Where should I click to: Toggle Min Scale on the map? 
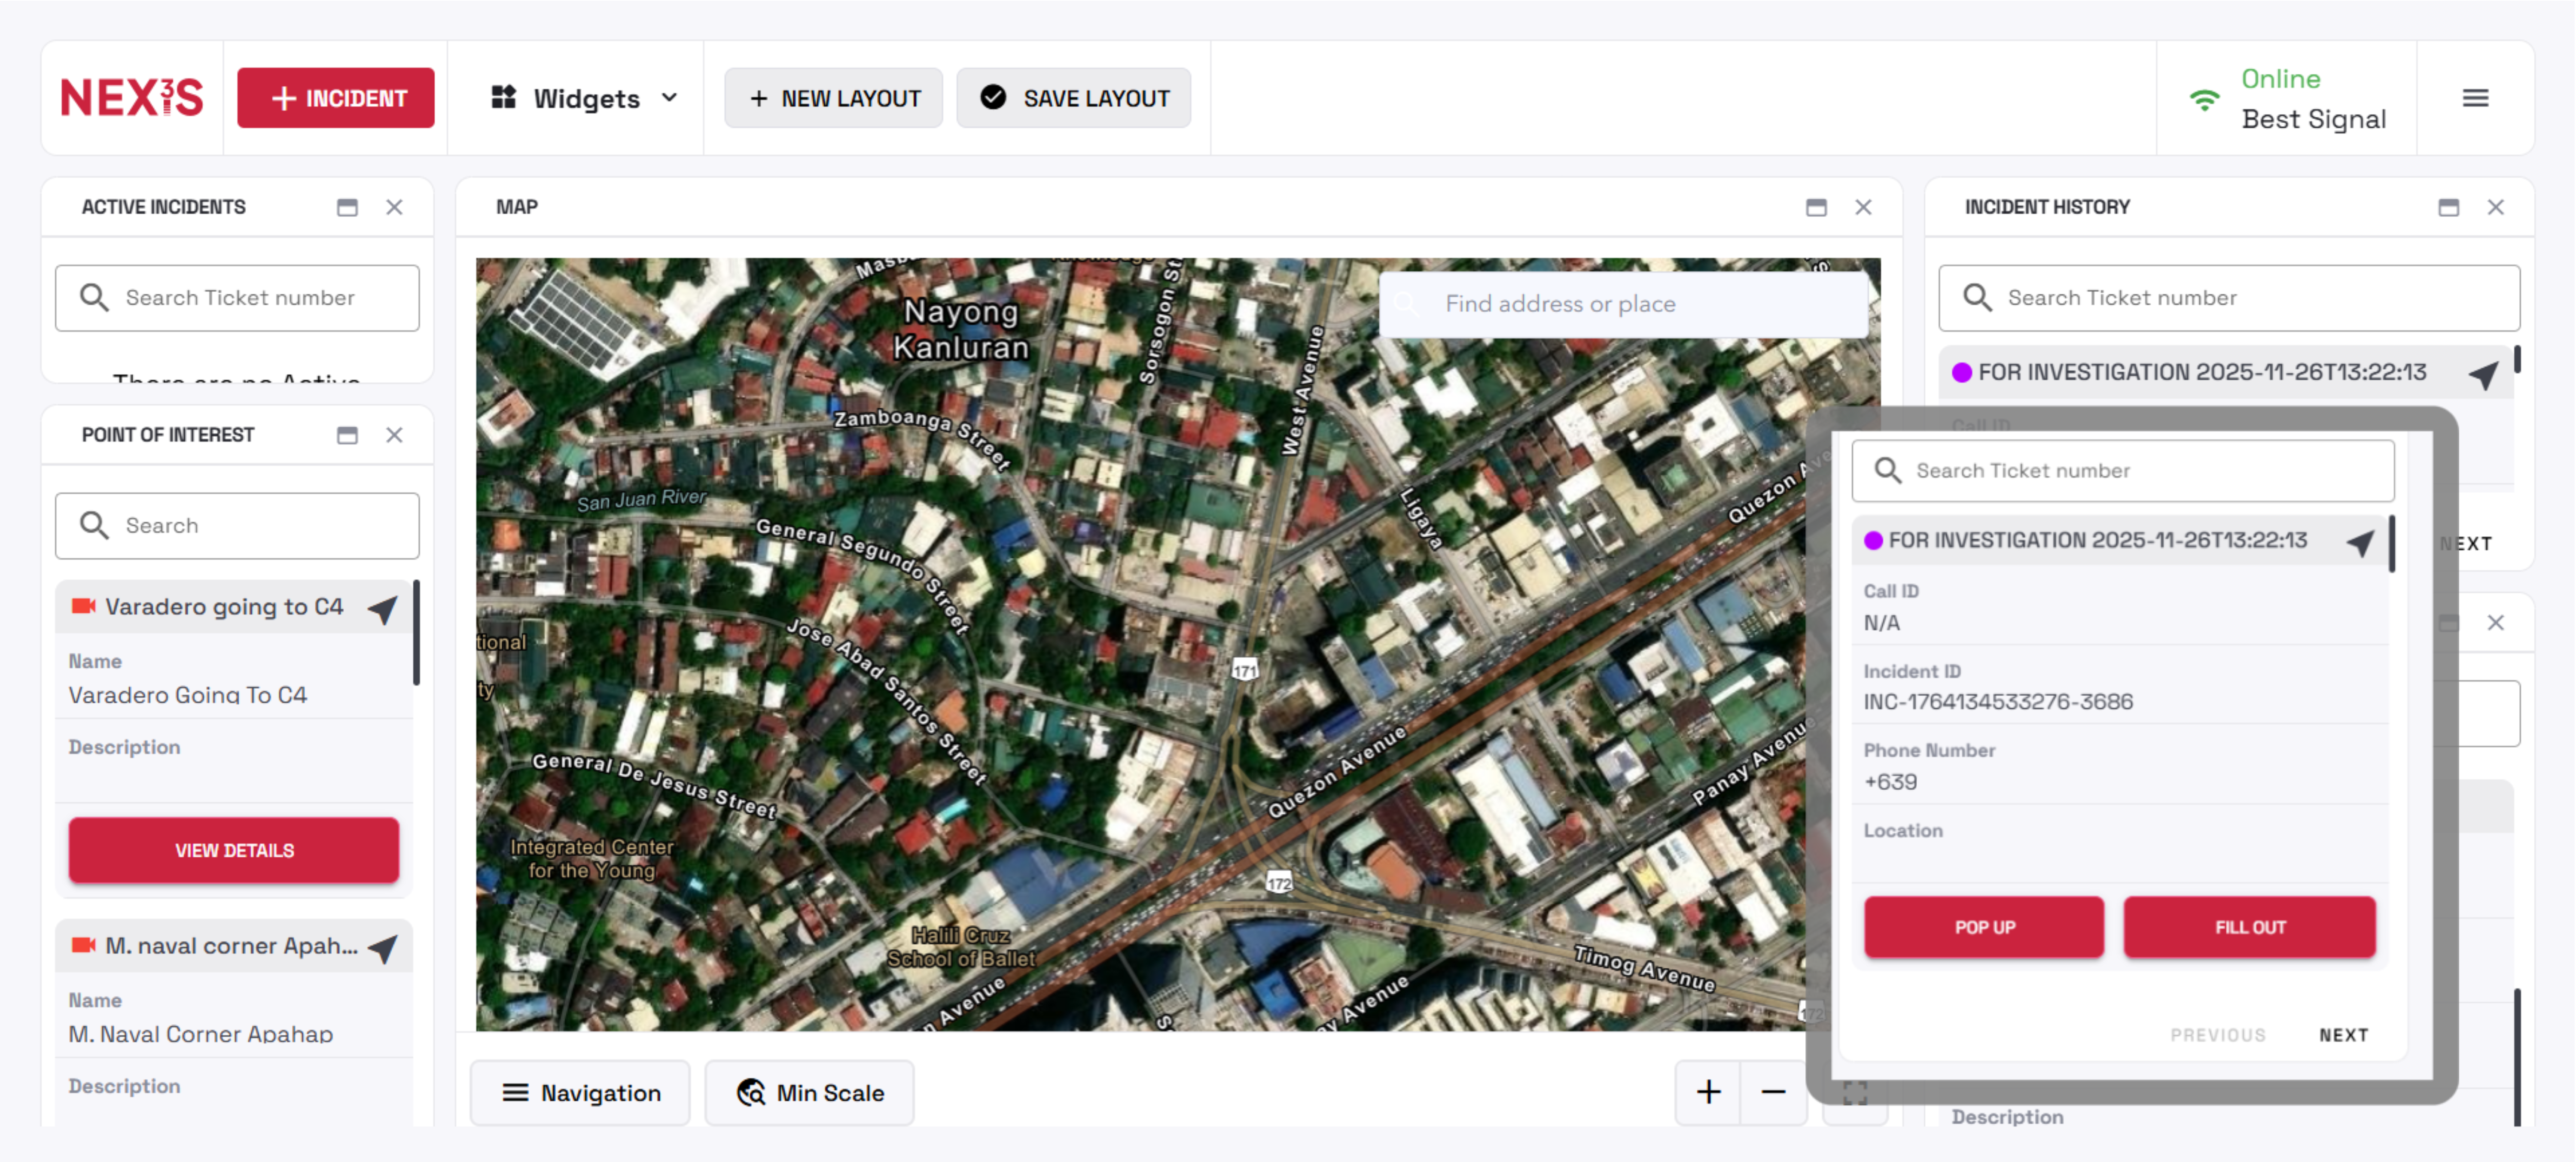tap(810, 1092)
